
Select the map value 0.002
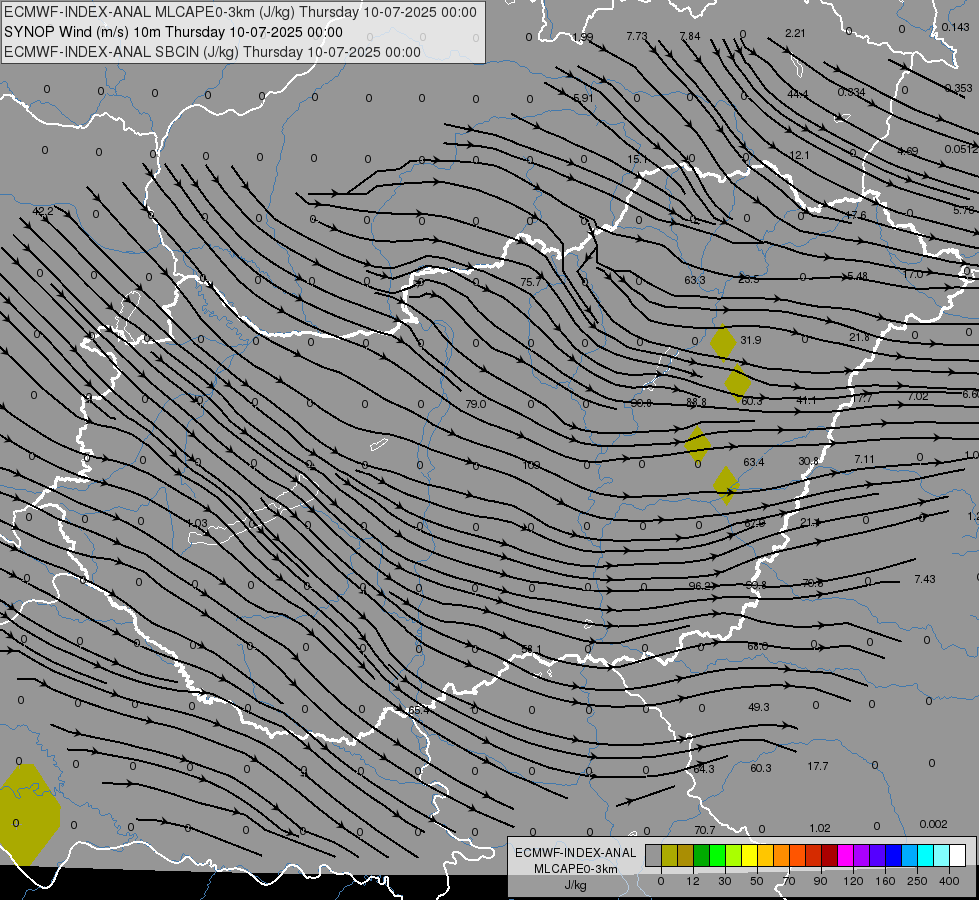coord(933,824)
